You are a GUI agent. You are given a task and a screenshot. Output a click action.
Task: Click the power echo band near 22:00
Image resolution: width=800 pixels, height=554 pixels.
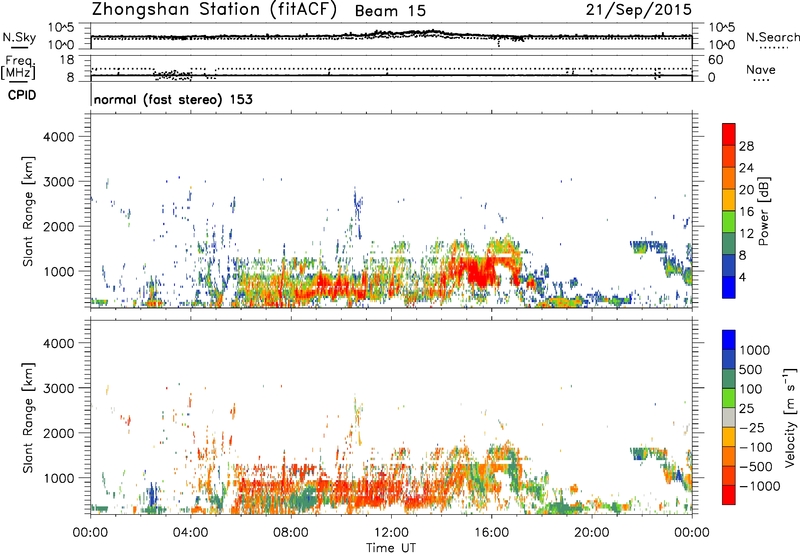coord(648,247)
